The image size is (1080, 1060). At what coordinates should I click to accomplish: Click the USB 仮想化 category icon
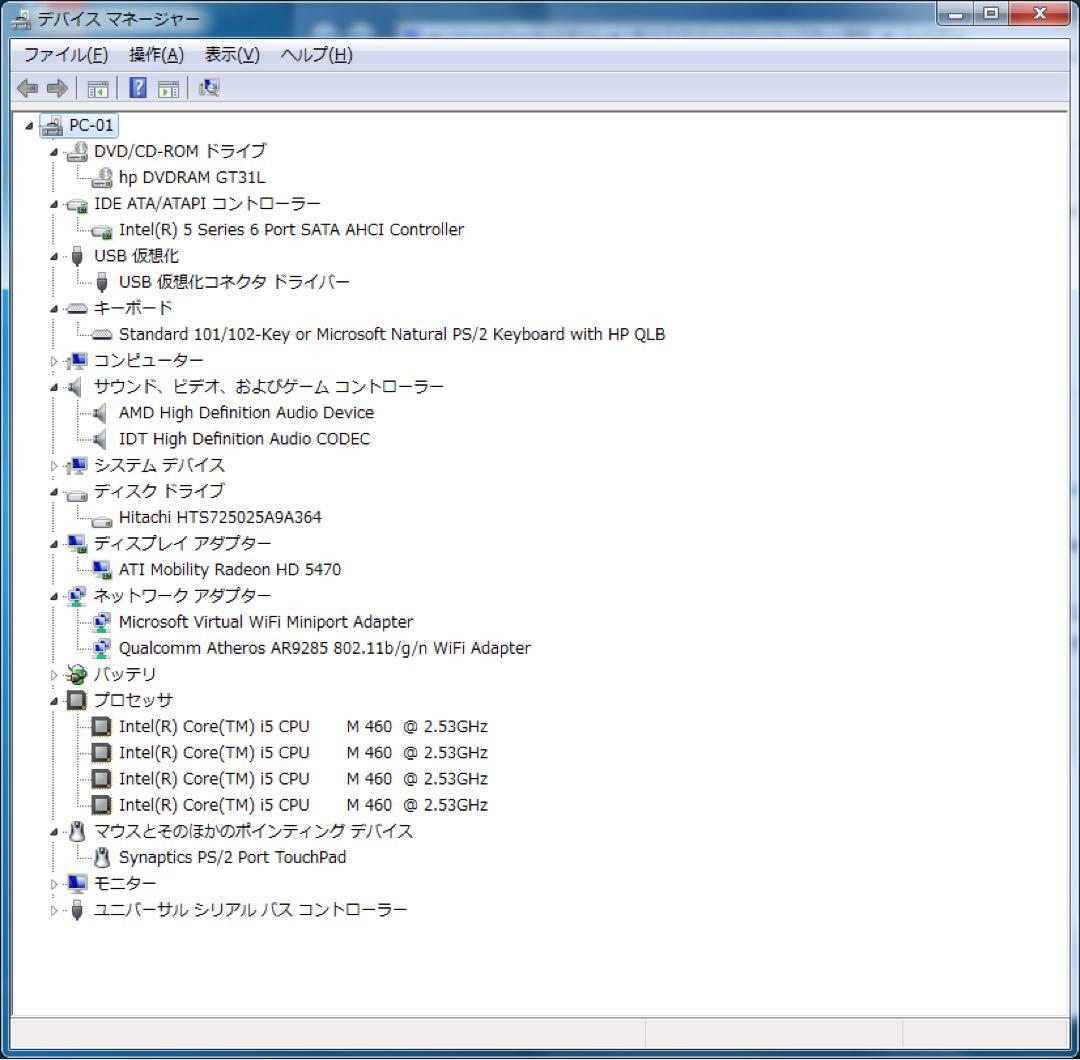click(76, 256)
